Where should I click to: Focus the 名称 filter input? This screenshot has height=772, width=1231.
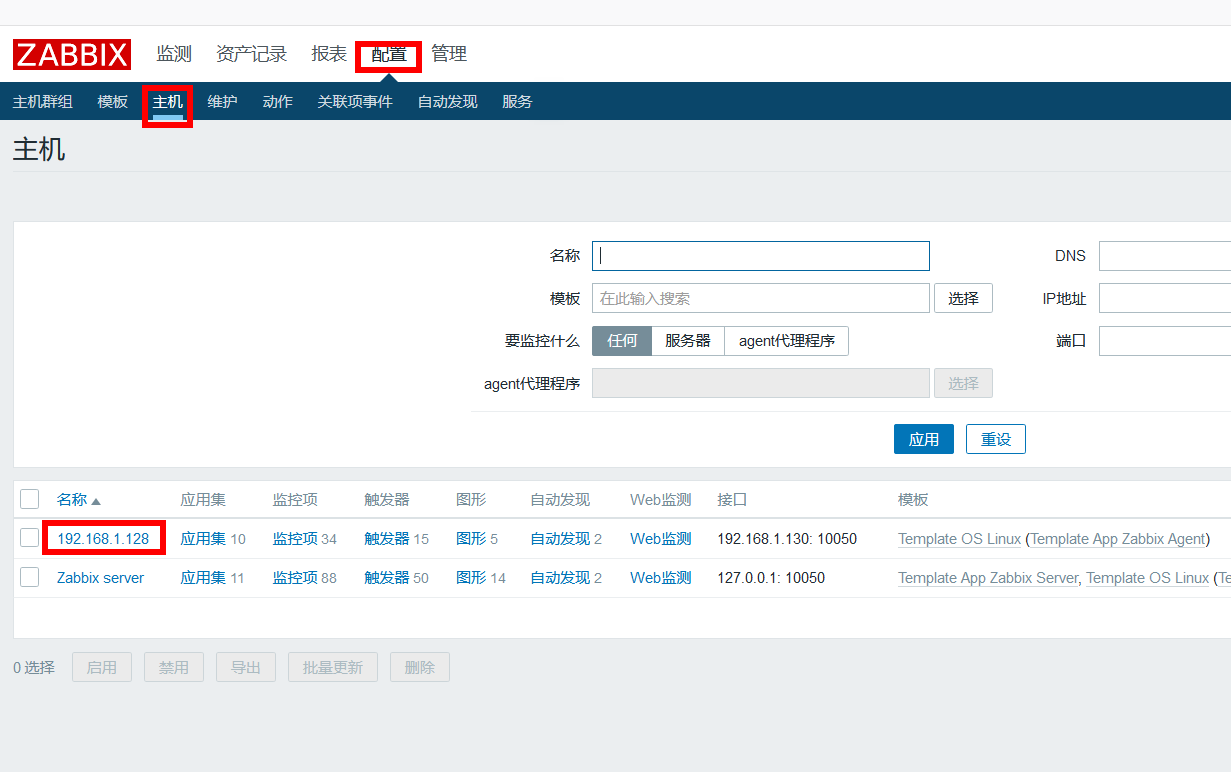coord(761,256)
